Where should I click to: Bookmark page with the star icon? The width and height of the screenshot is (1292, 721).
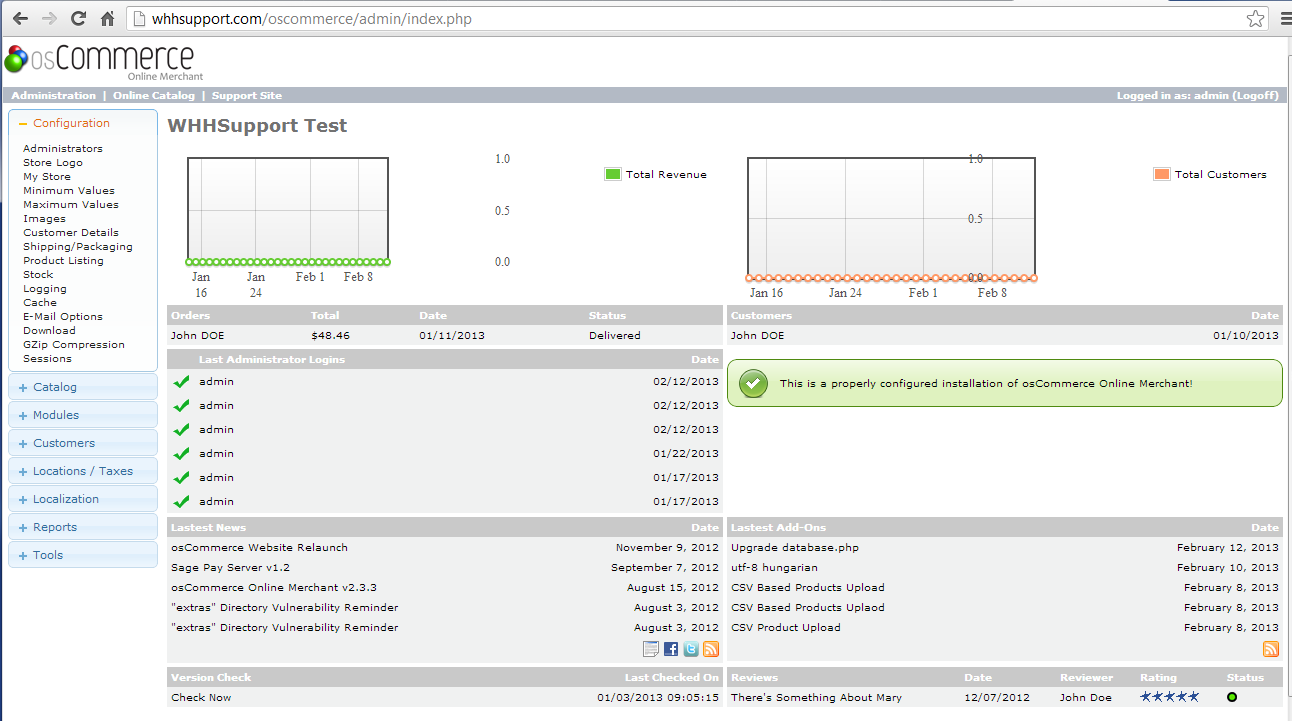coord(1255,19)
